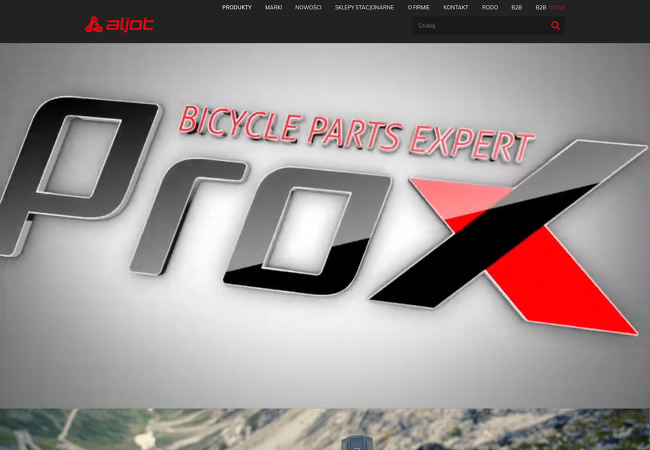Open the KONTAKT page
650x450 pixels.
pos(456,7)
